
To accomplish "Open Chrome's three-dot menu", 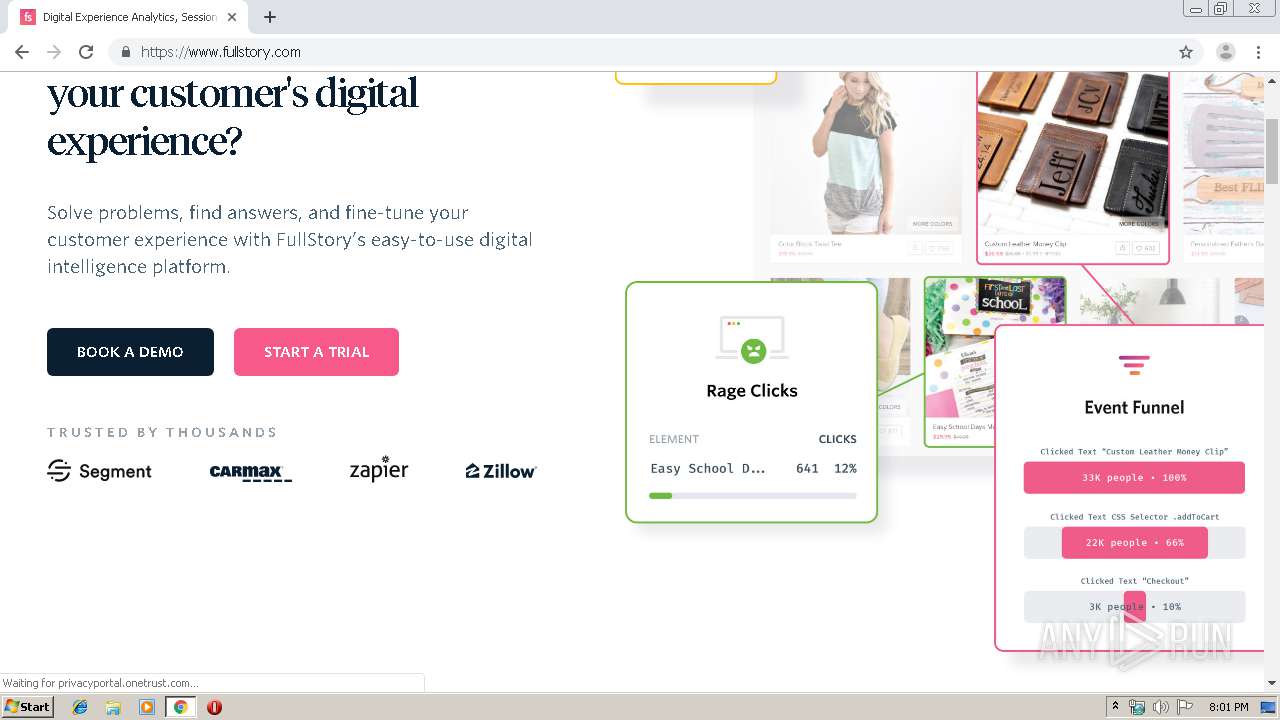I will tap(1258, 52).
